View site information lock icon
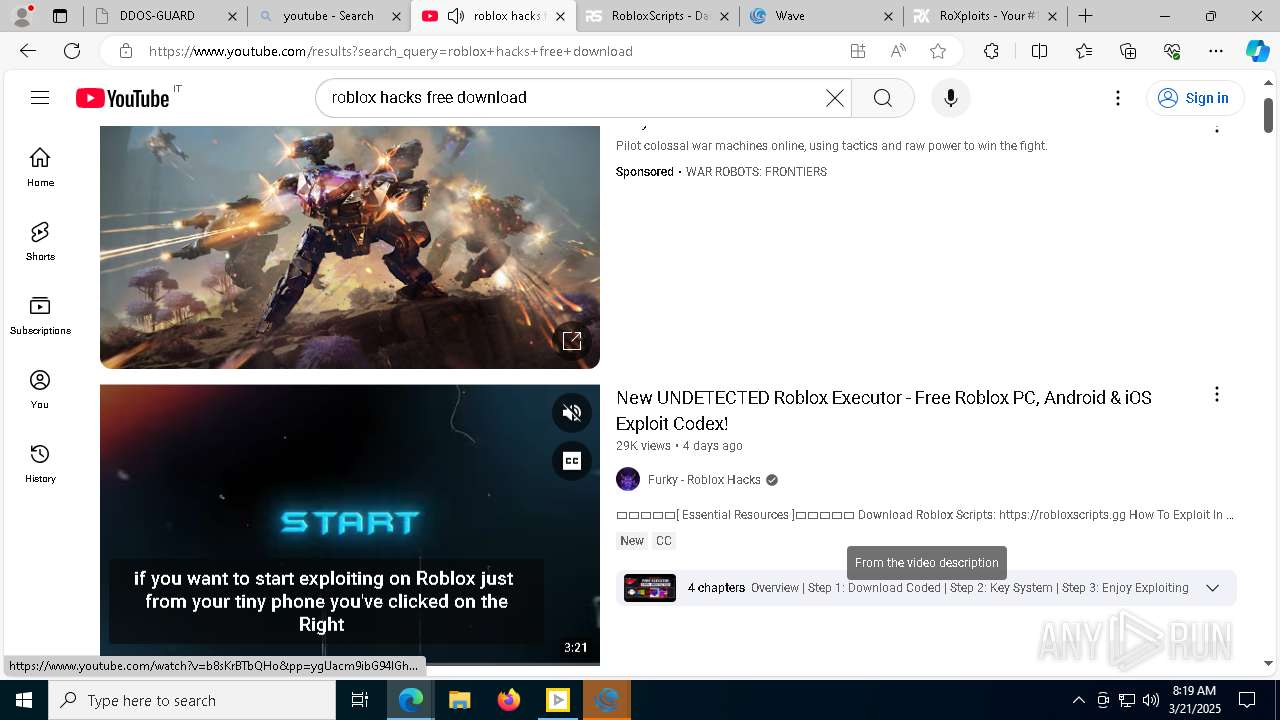 tap(125, 51)
